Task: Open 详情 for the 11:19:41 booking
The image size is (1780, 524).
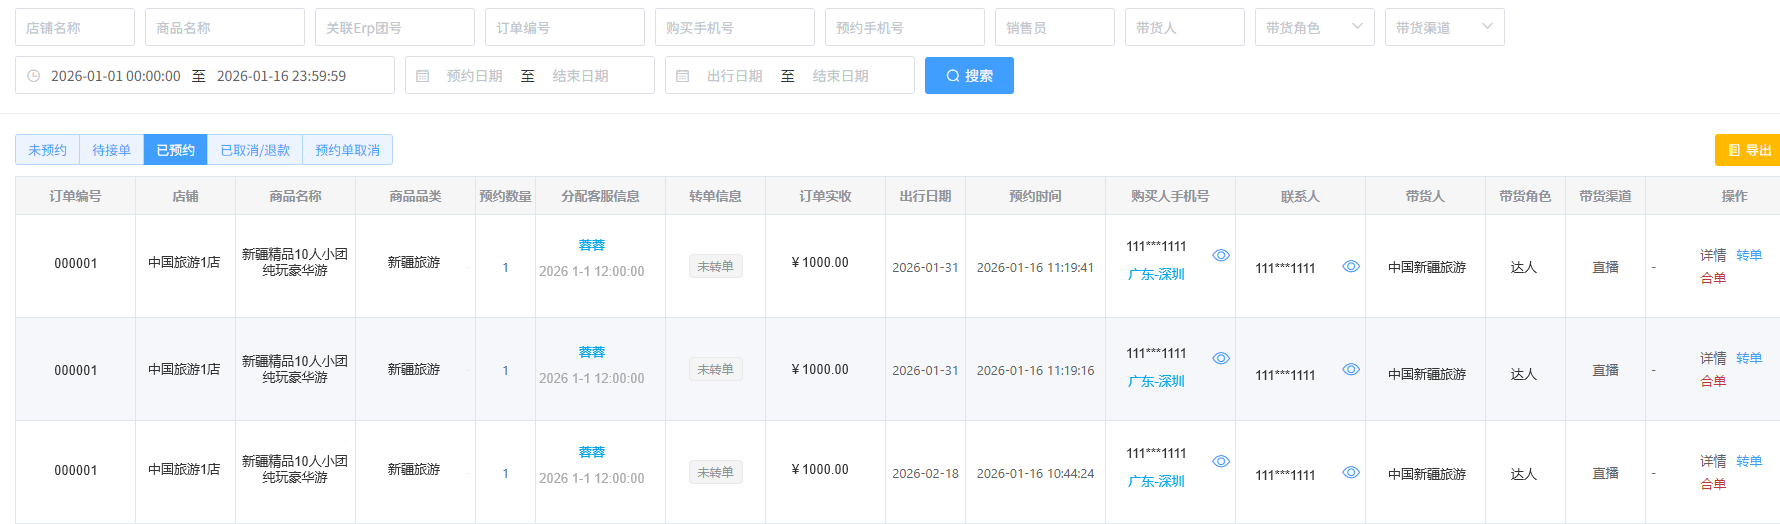Action: [1713, 255]
